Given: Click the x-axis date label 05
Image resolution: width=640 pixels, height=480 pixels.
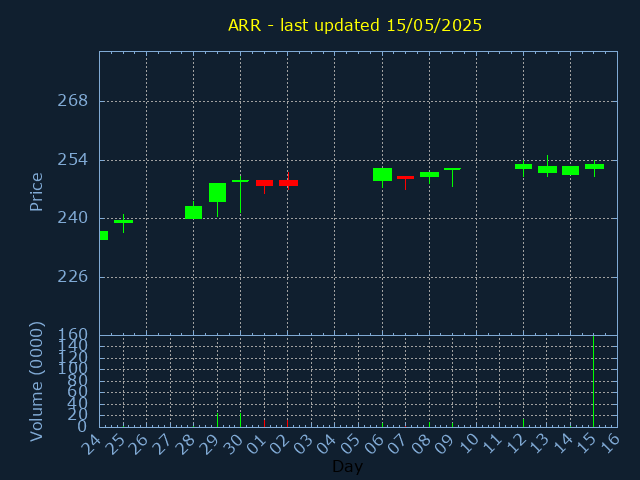Looking at the screenshot, I should pyautogui.click(x=351, y=443).
